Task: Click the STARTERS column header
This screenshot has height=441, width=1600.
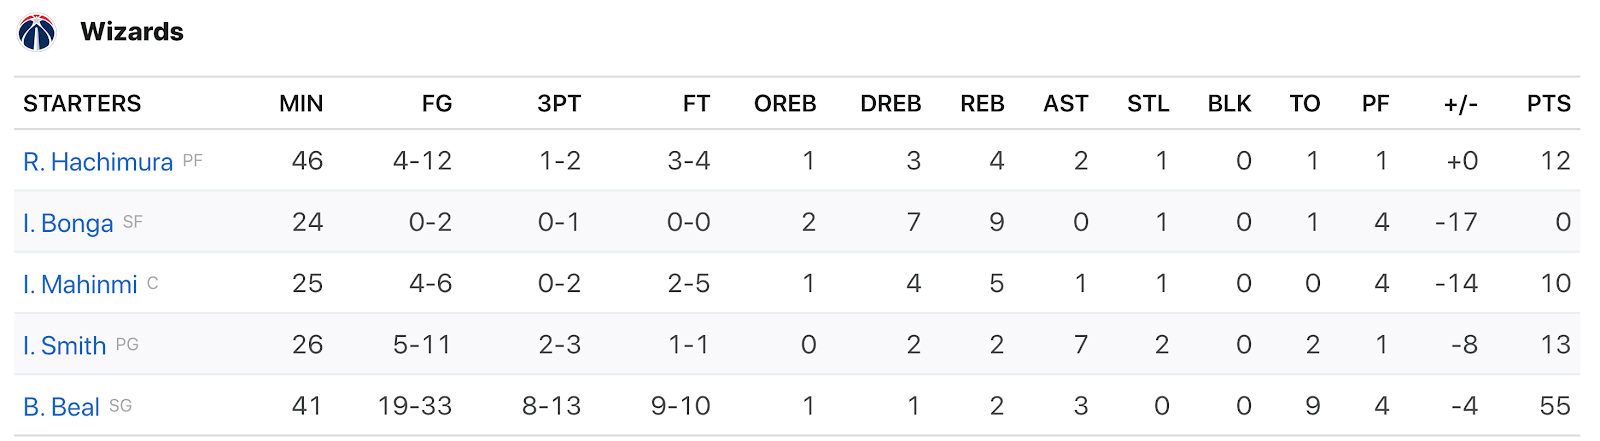Action: [82, 104]
